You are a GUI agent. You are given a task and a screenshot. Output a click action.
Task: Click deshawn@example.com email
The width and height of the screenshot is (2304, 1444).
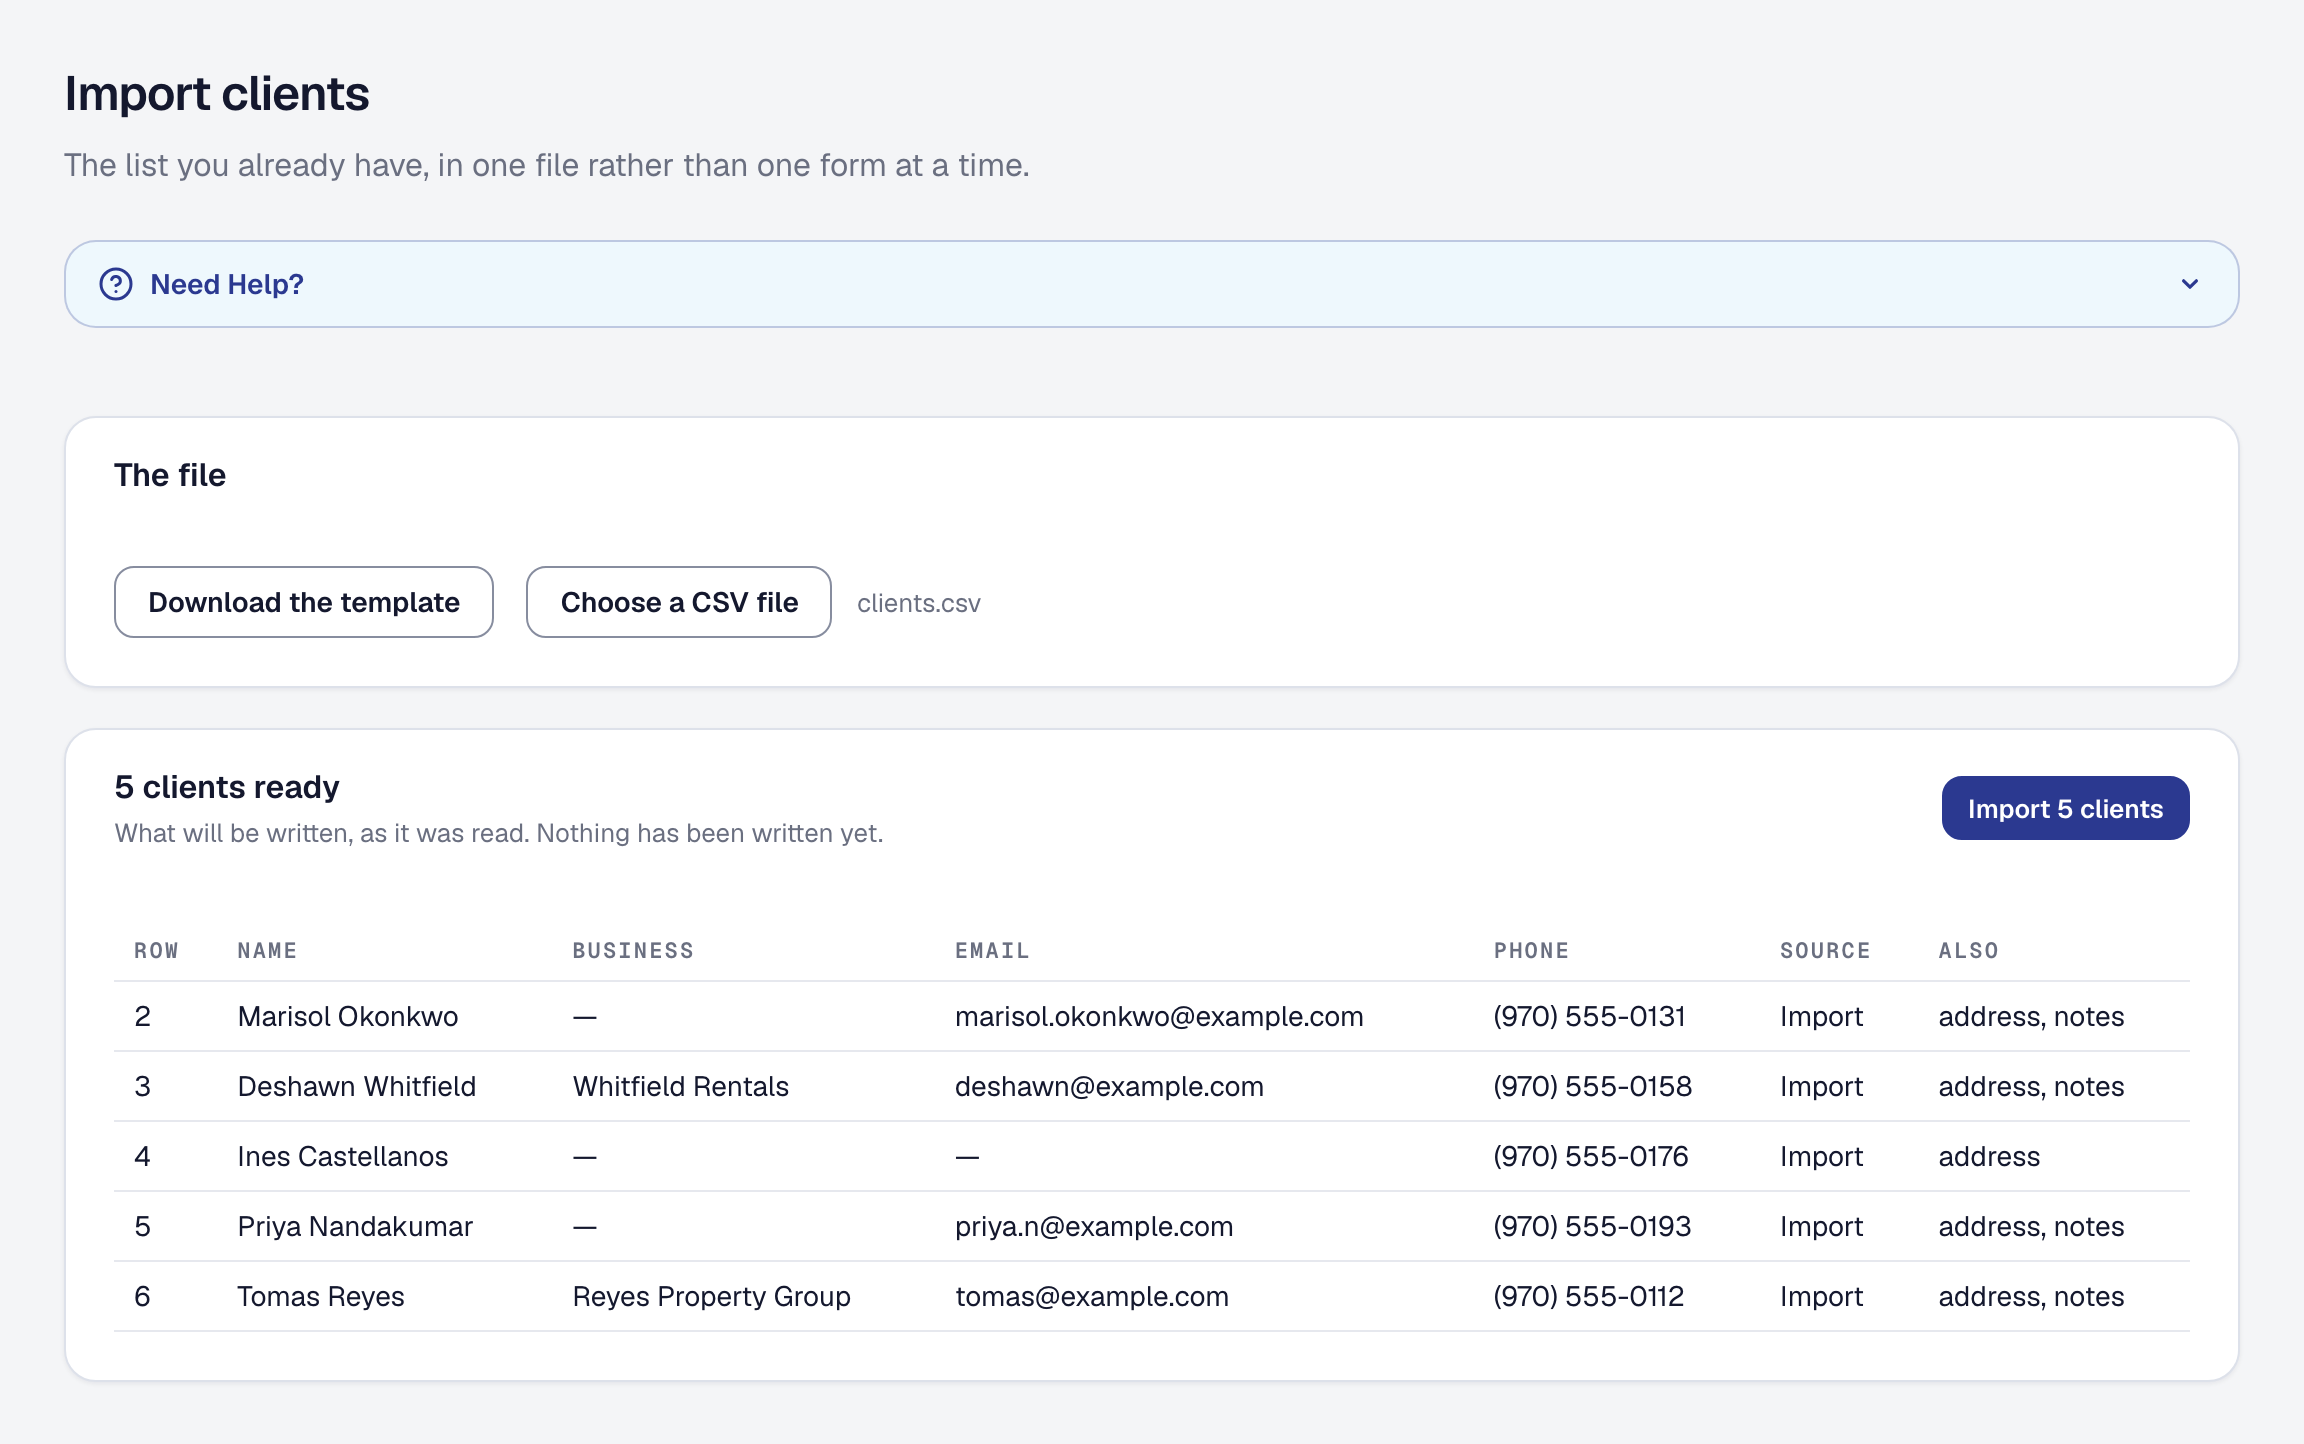(1109, 1086)
